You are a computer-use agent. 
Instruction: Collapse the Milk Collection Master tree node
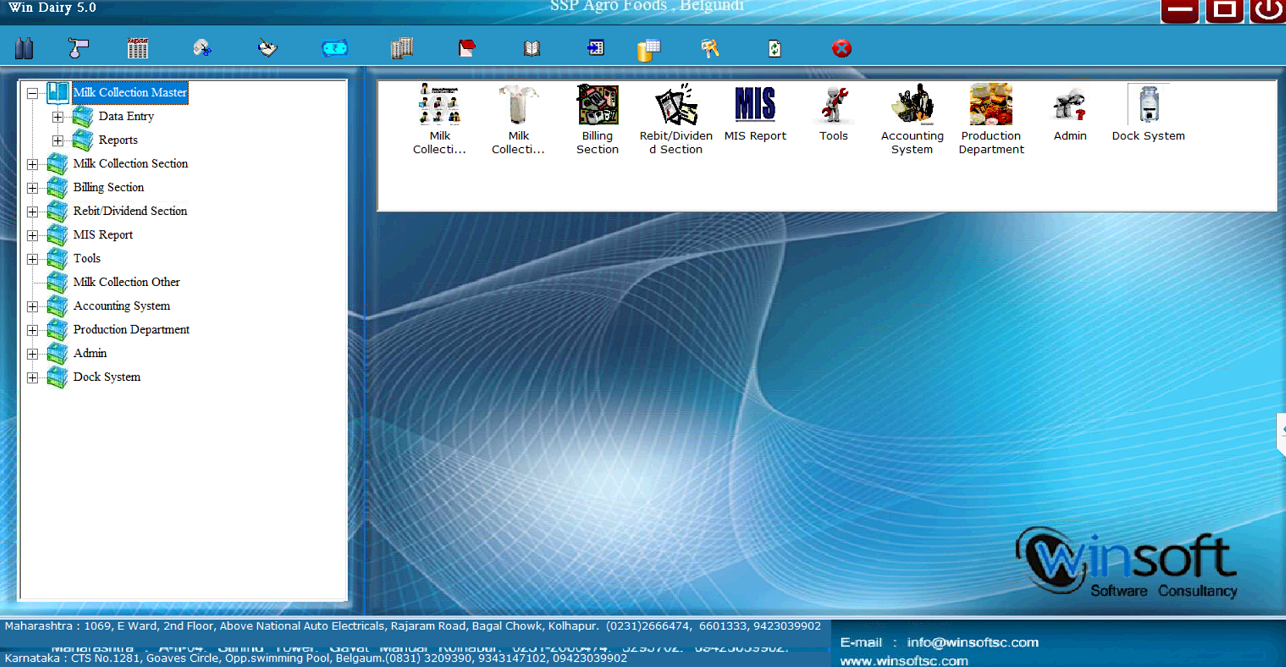pos(33,93)
